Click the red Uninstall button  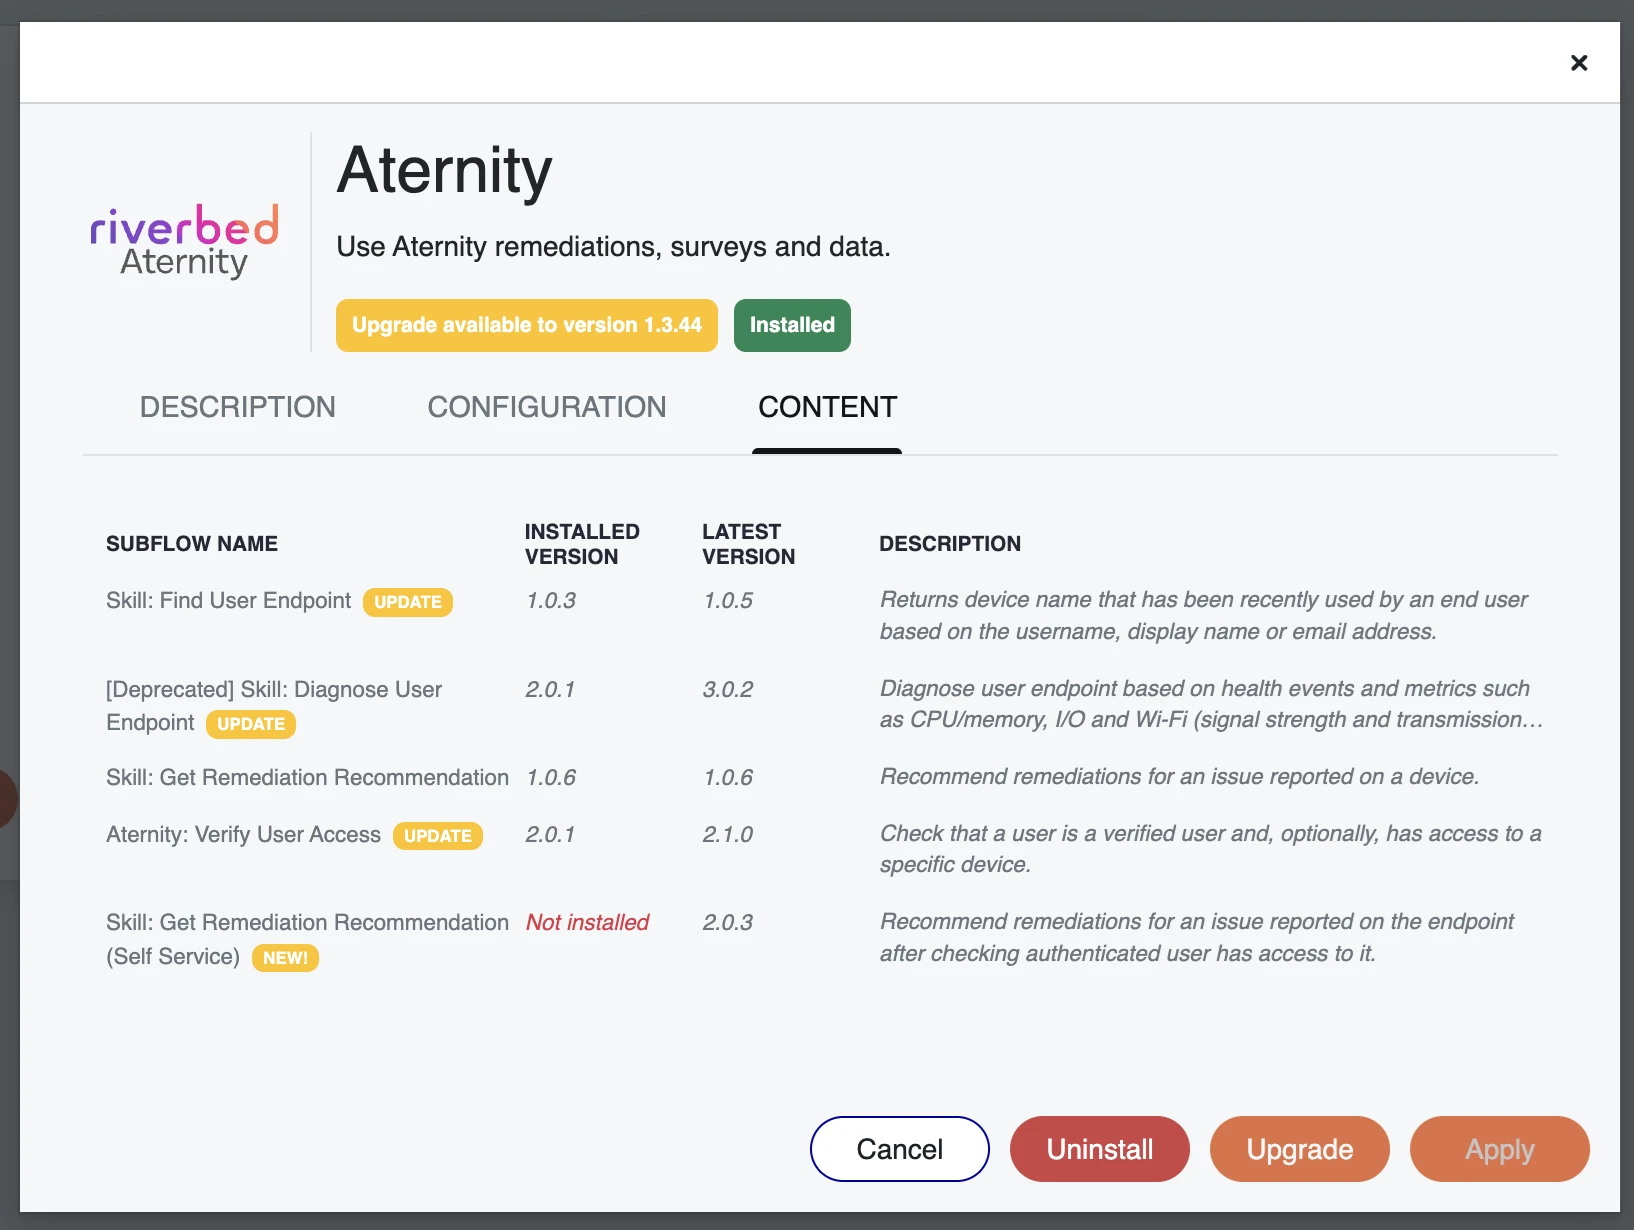pyautogui.click(x=1100, y=1149)
